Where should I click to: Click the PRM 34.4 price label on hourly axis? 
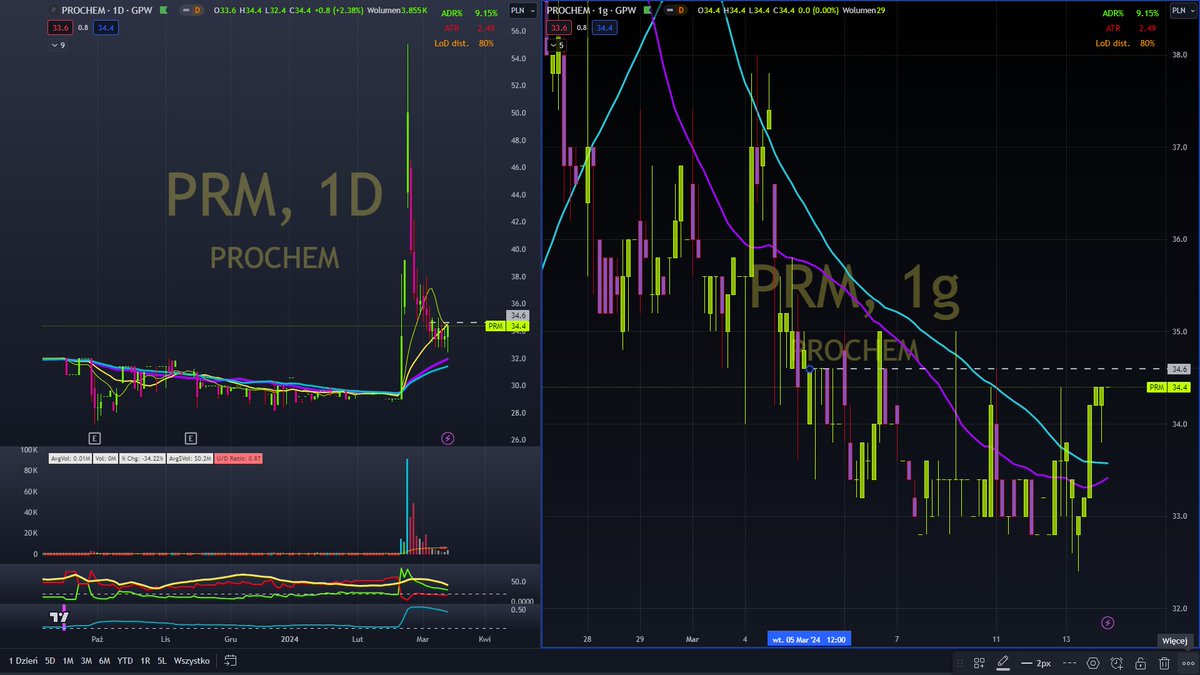[1168, 387]
